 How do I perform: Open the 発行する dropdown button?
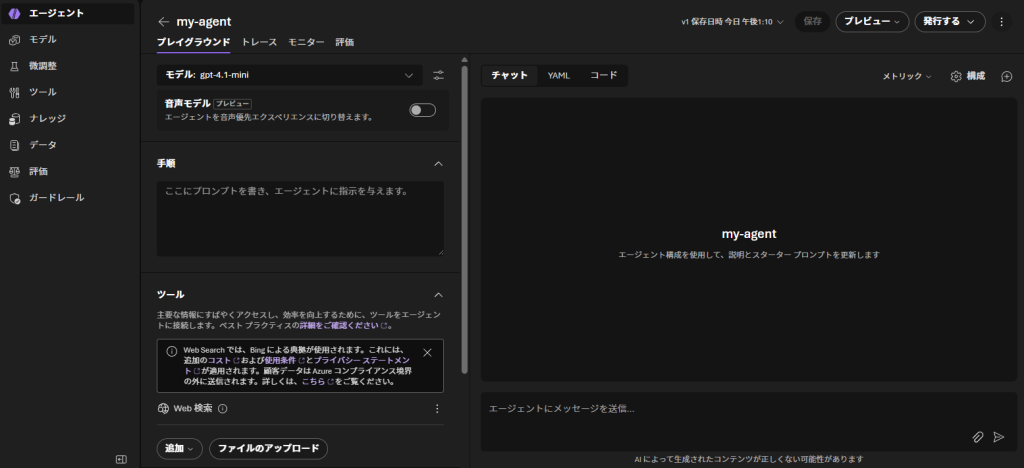pos(950,22)
